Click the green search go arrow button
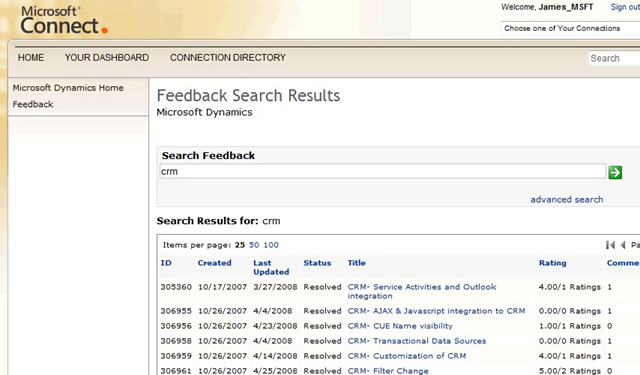This screenshot has width=640, height=375. click(615, 172)
